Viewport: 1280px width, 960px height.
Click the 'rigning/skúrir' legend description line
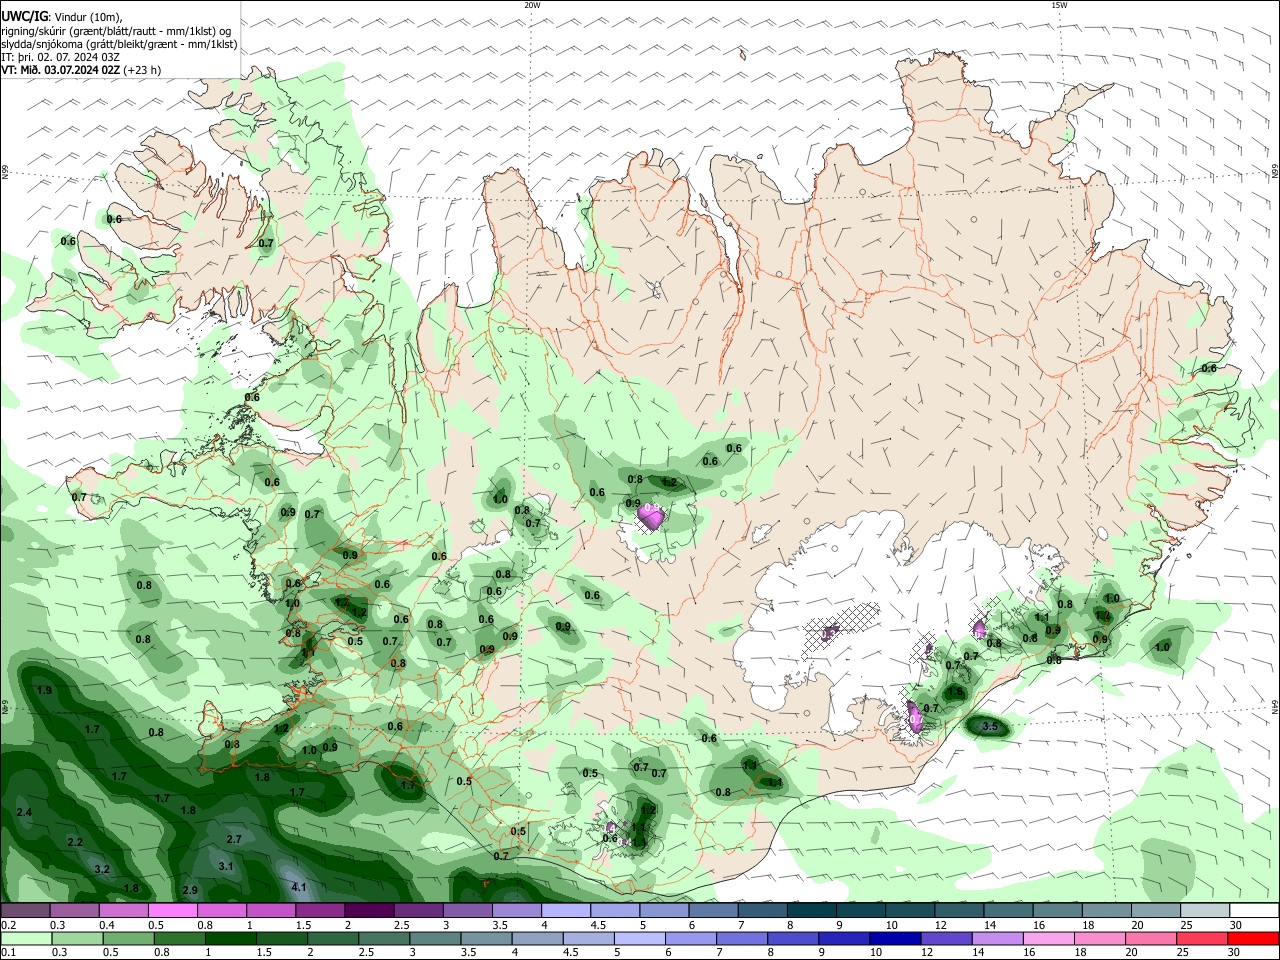tap(116, 31)
